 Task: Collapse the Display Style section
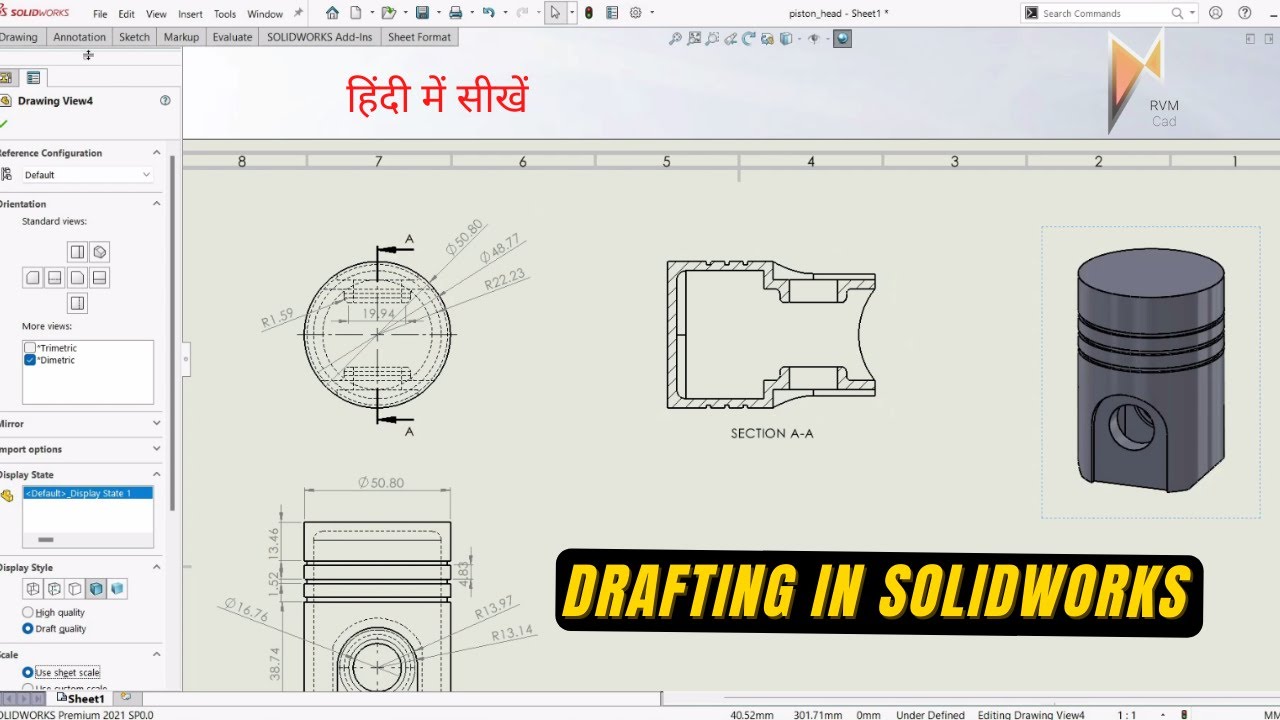(x=156, y=567)
